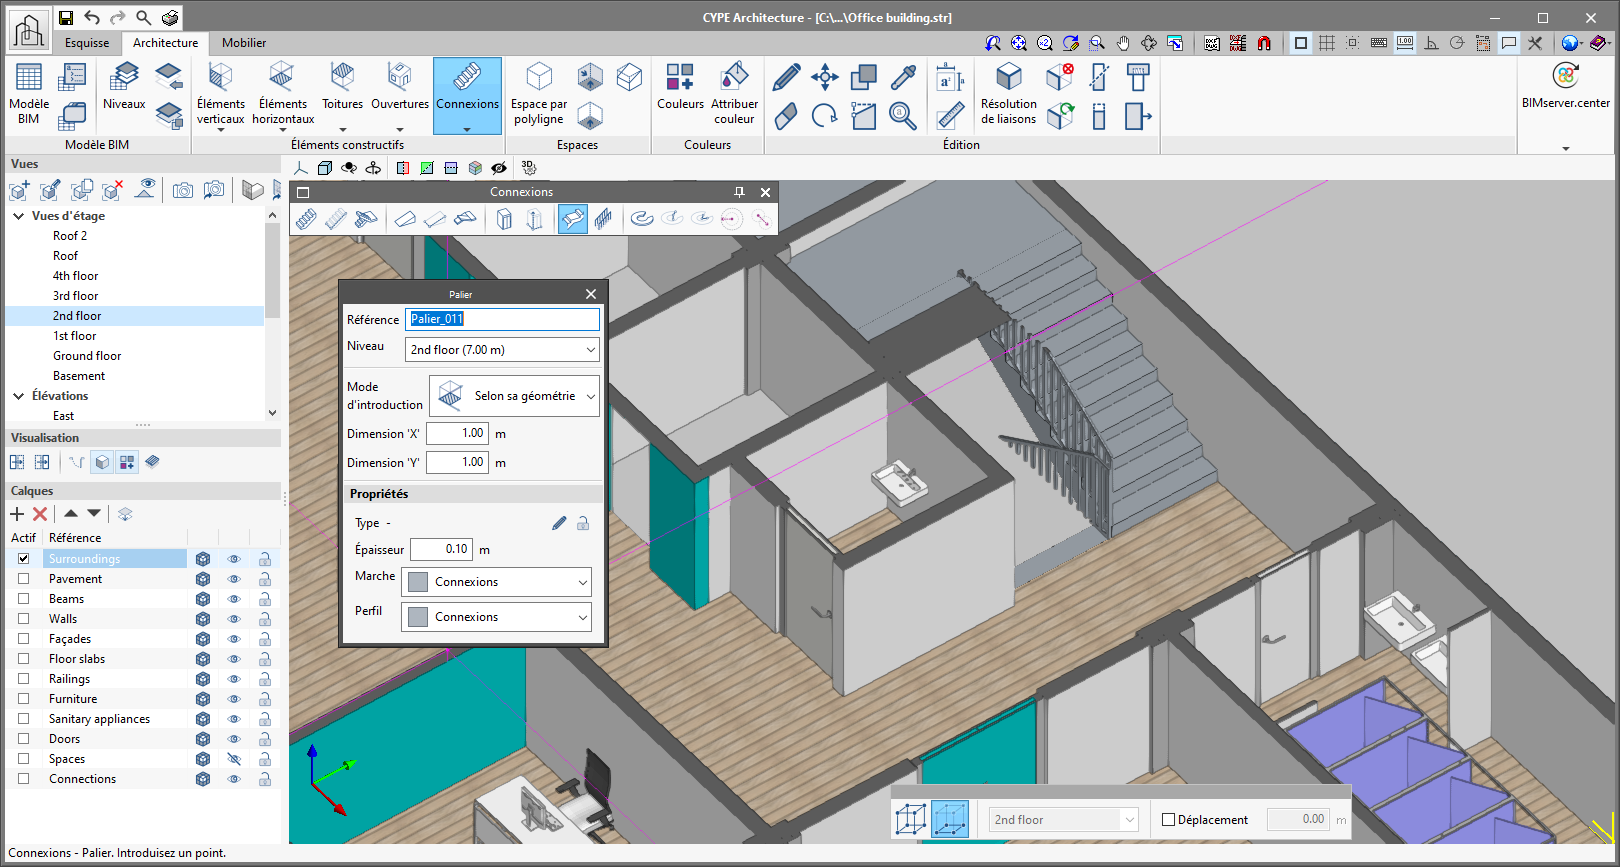Open the Niveau dropdown showing 2nd floor

point(502,350)
